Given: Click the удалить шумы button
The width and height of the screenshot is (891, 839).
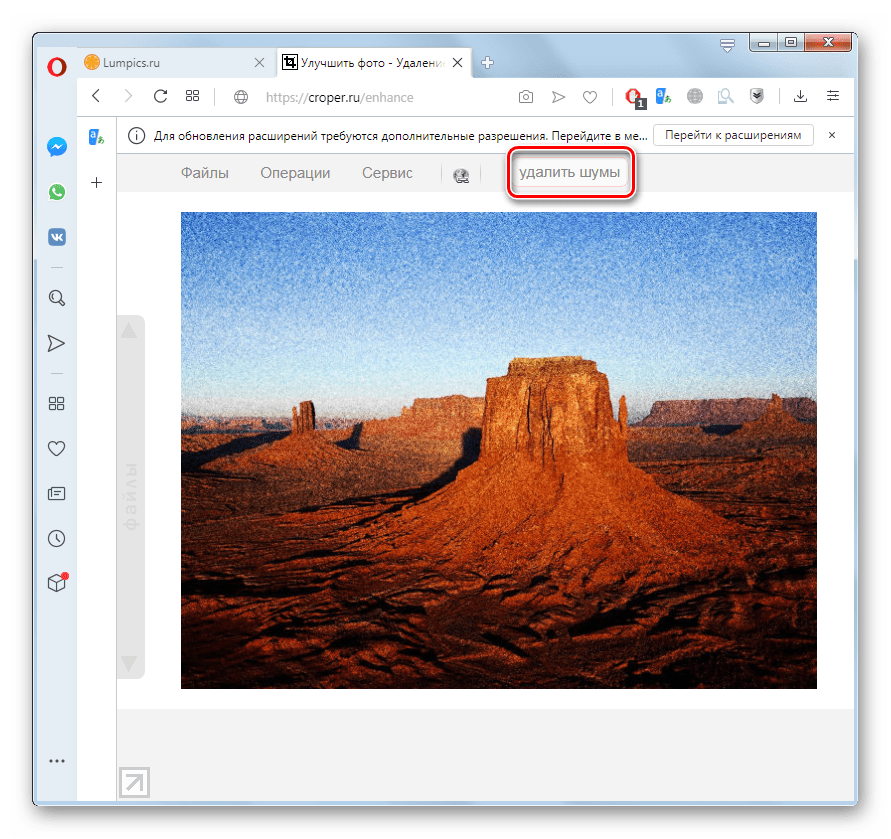Looking at the screenshot, I should 570,172.
